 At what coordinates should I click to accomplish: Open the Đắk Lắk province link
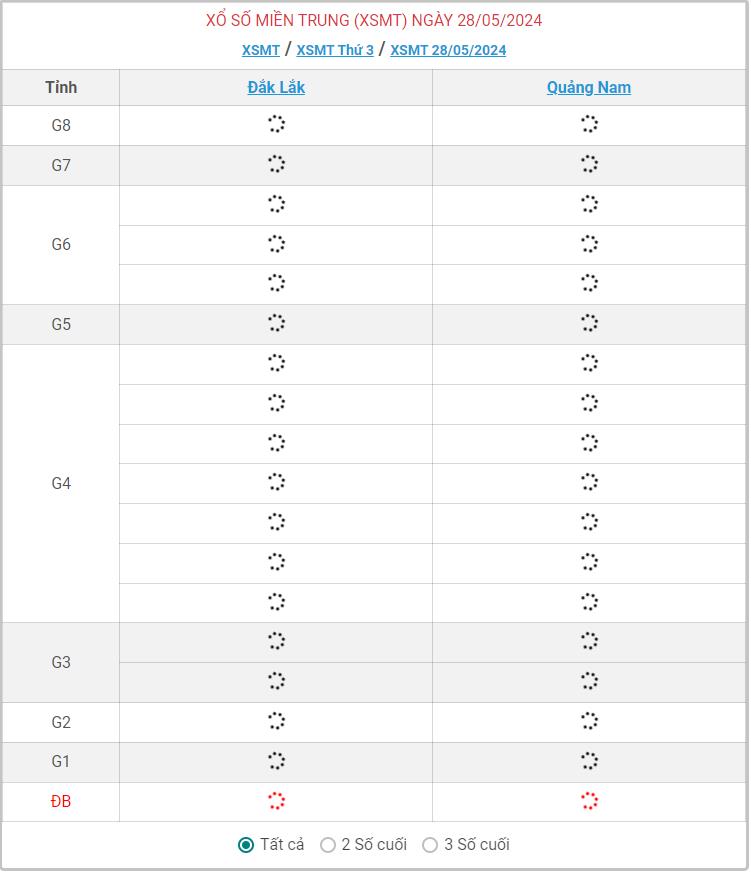click(276, 87)
